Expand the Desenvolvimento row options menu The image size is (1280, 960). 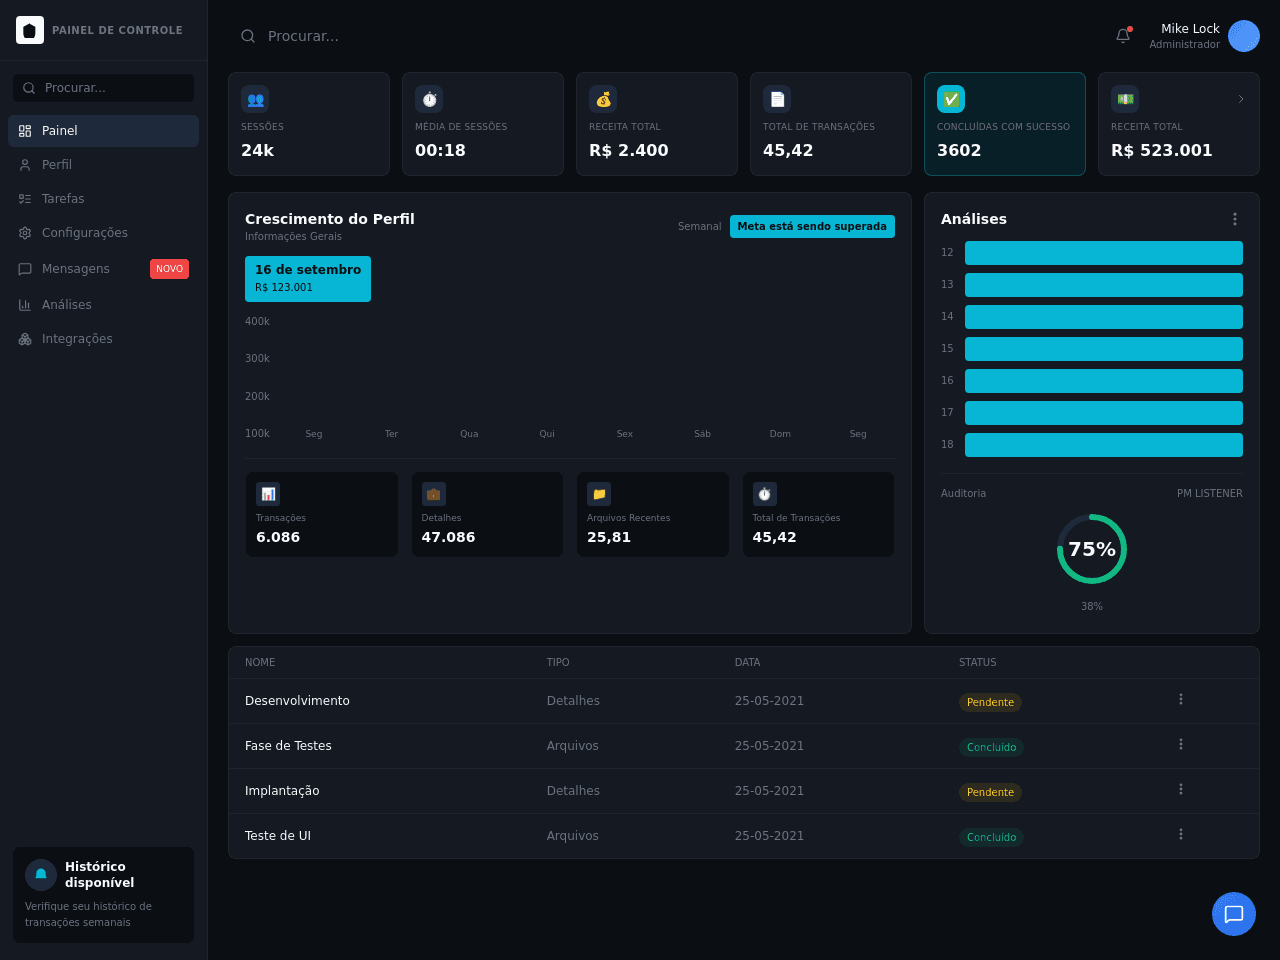point(1181,699)
